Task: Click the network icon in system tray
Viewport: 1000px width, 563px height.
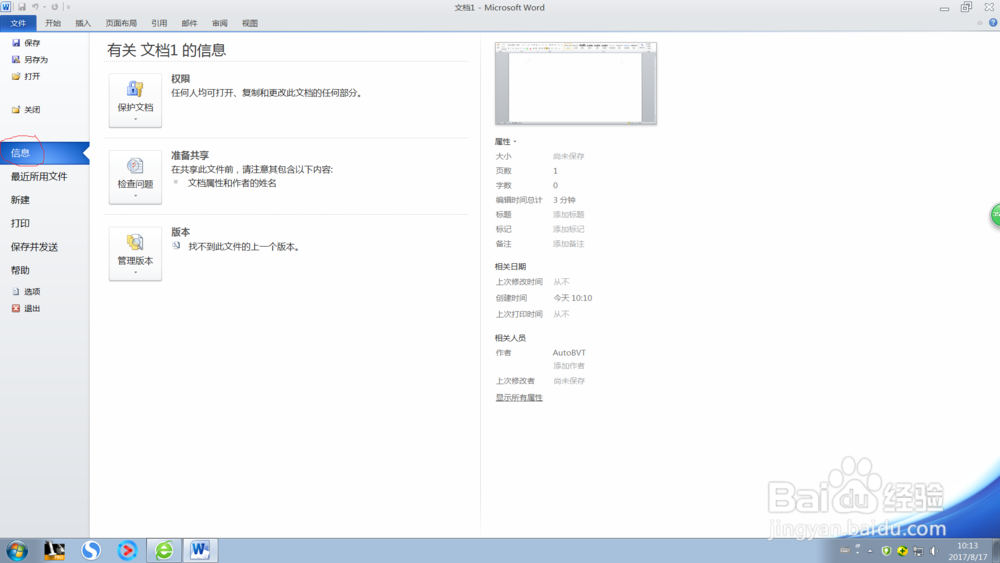Action: [x=918, y=551]
